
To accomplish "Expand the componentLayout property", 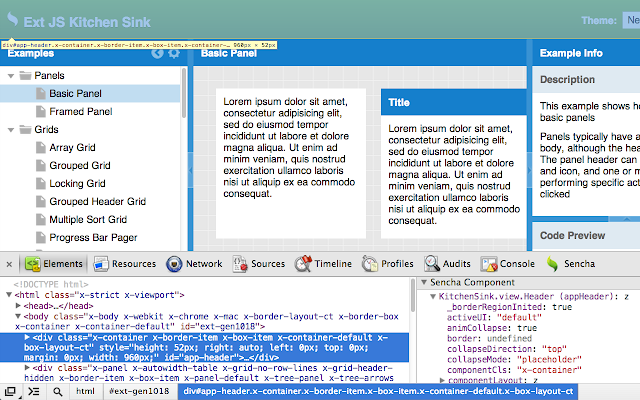I will (x=442, y=380).
